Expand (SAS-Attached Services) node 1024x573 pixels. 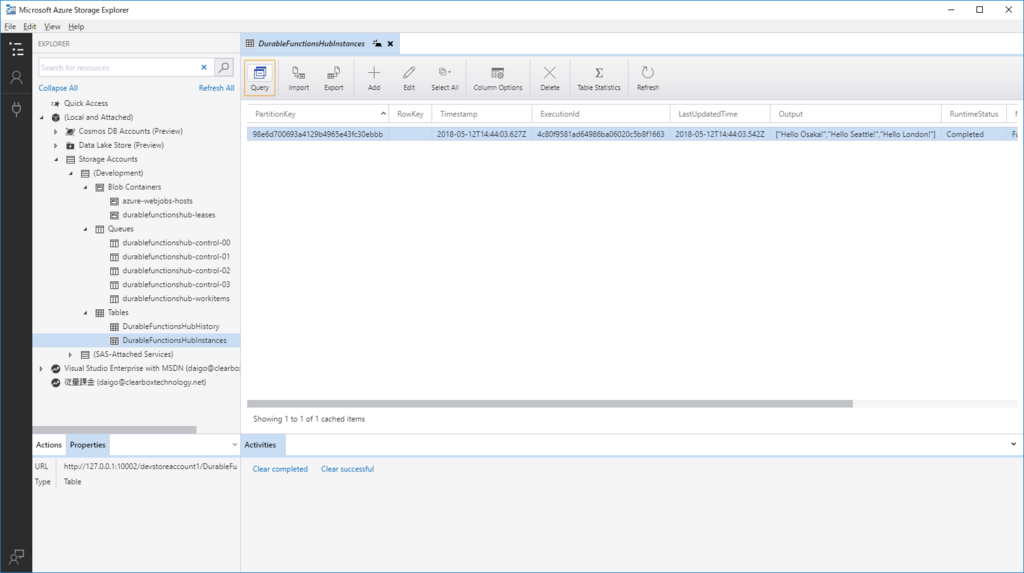(71, 355)
